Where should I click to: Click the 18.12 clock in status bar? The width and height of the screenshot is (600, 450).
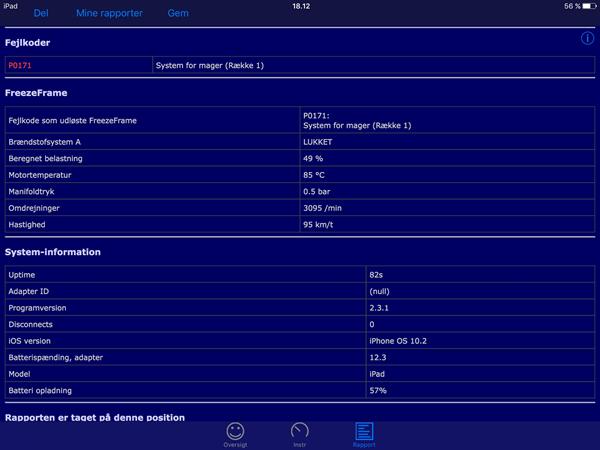click(301, 6)
